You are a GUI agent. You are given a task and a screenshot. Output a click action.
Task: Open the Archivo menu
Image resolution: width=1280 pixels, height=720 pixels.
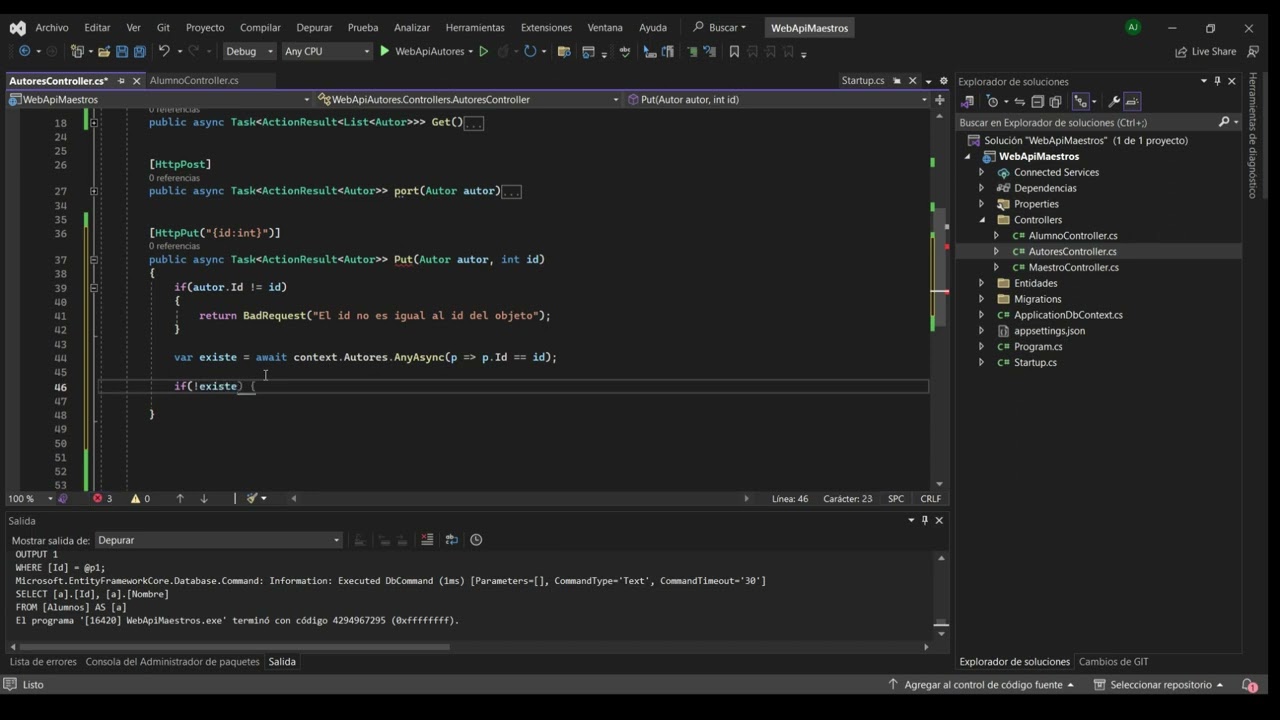click(x=52, y=28)
